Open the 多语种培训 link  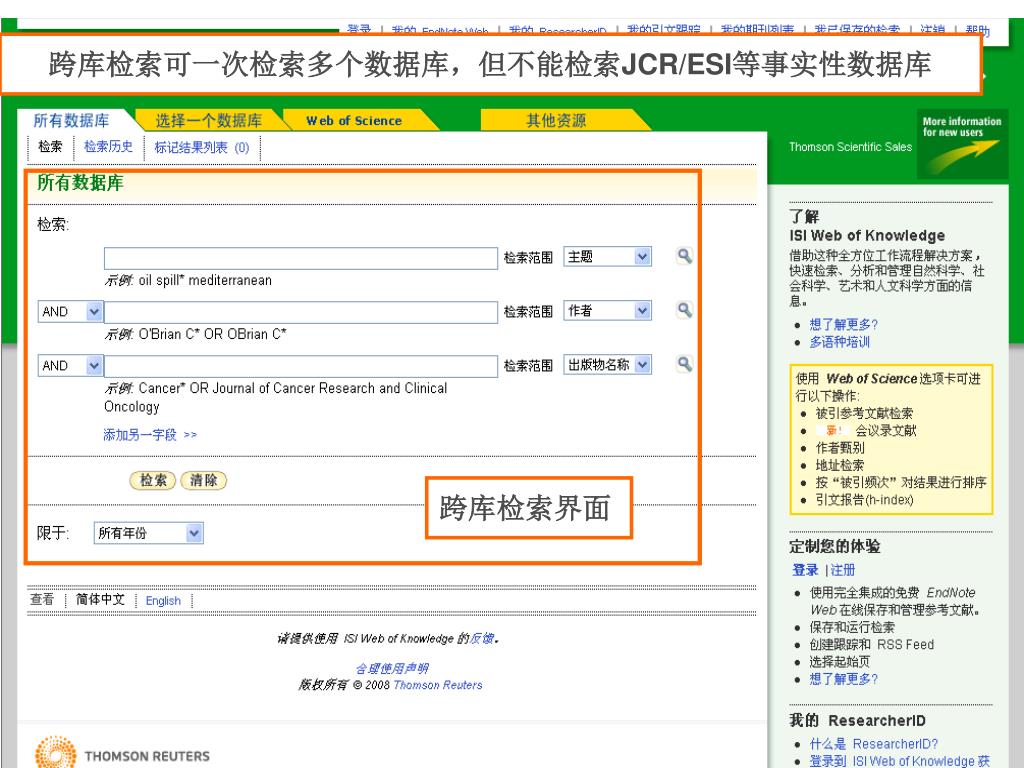839,342
